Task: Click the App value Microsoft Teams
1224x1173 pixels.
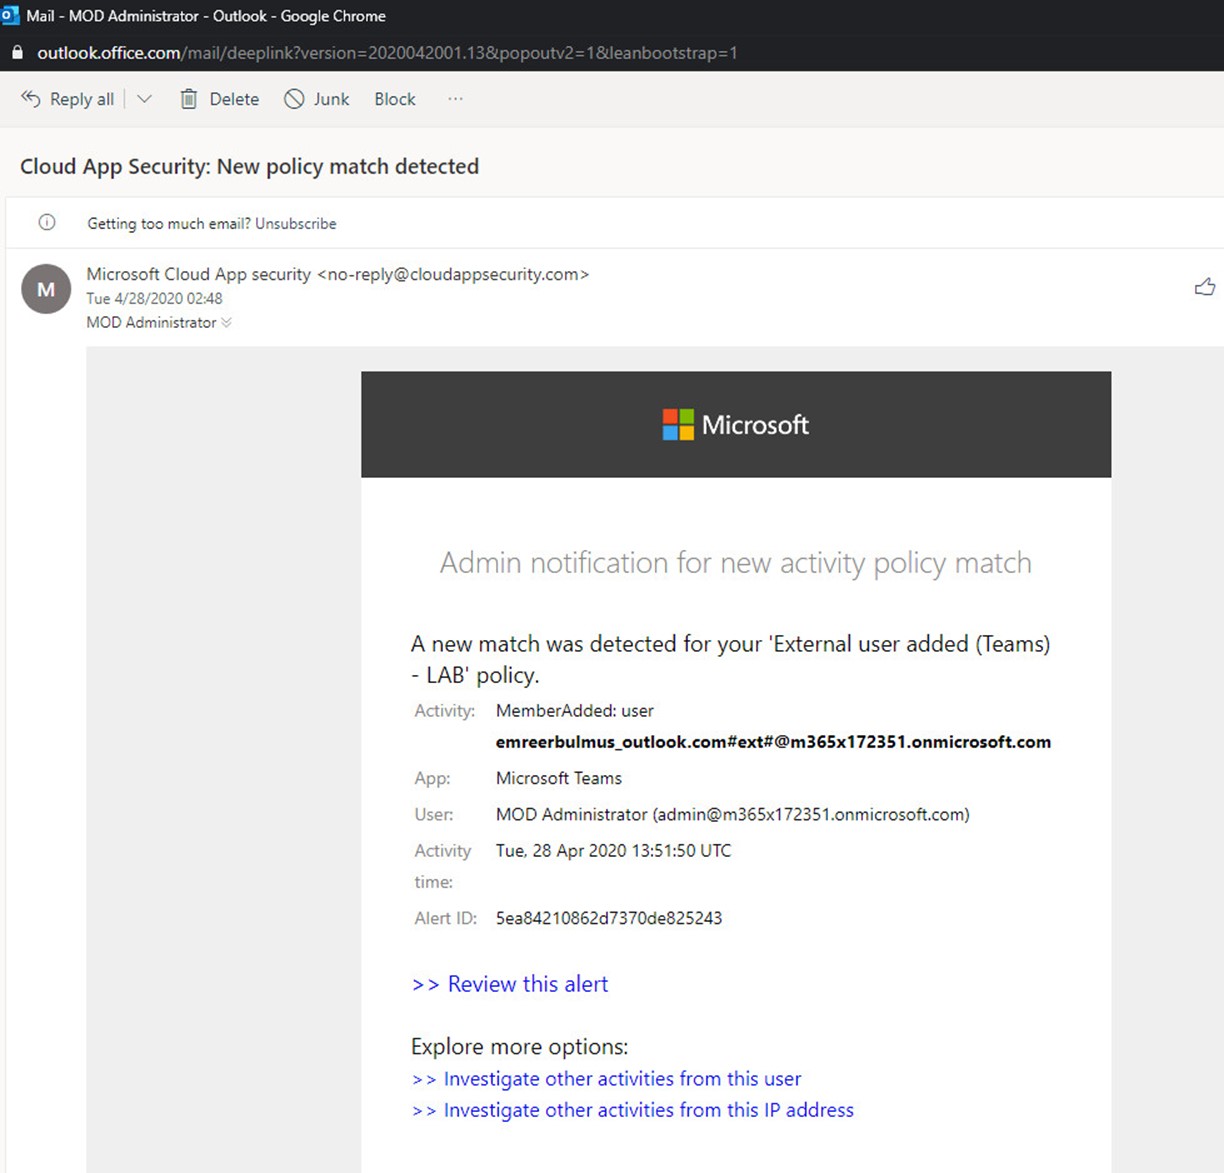Action: [x=559, y=778]
